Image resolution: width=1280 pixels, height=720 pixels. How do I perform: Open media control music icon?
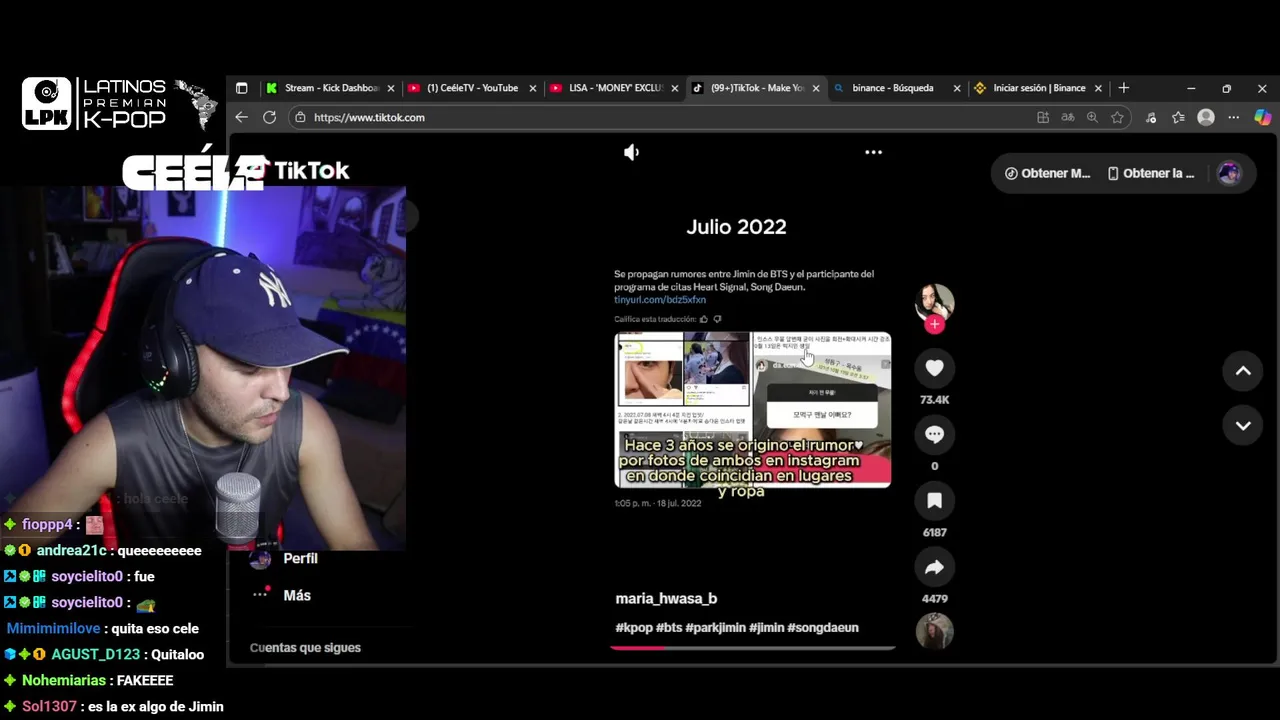[x=1151, y=117]
